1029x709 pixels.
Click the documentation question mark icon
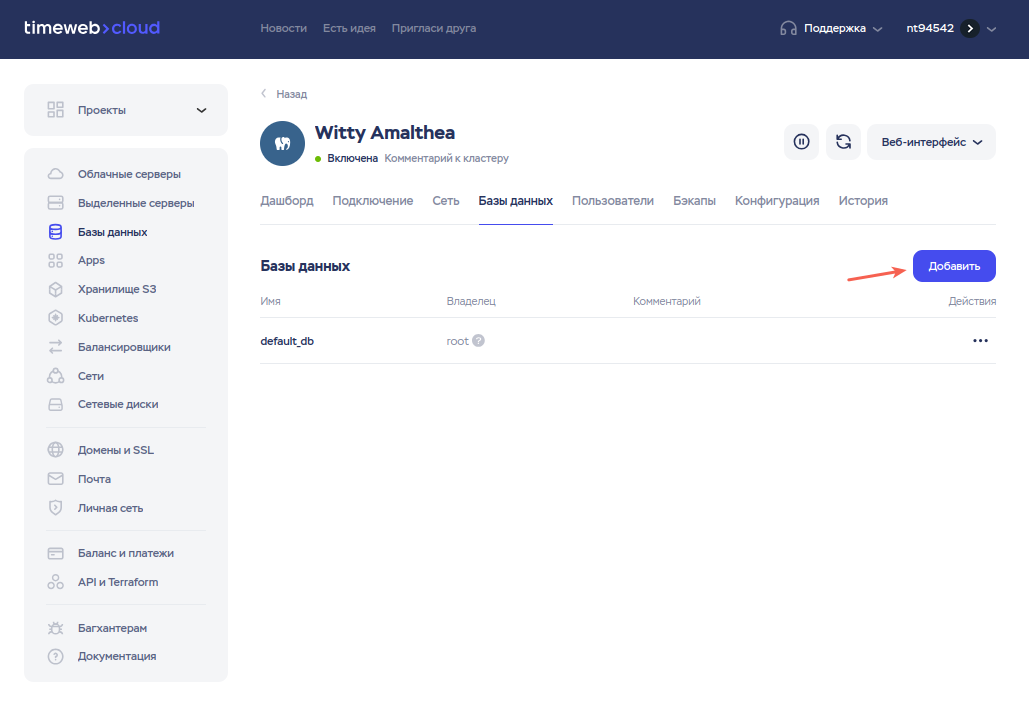(56, 656)
